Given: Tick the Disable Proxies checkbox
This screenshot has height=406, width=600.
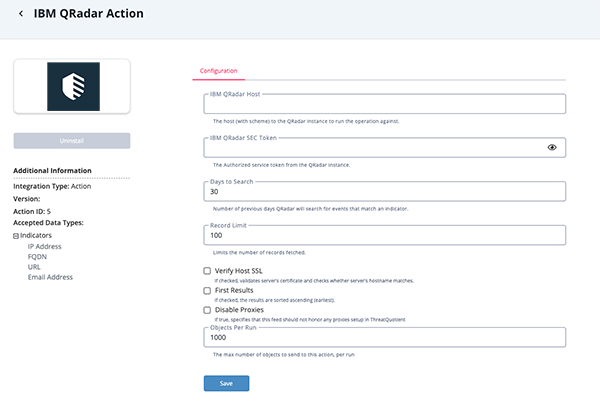Looking at the screenshot, I should pos(207,310).
